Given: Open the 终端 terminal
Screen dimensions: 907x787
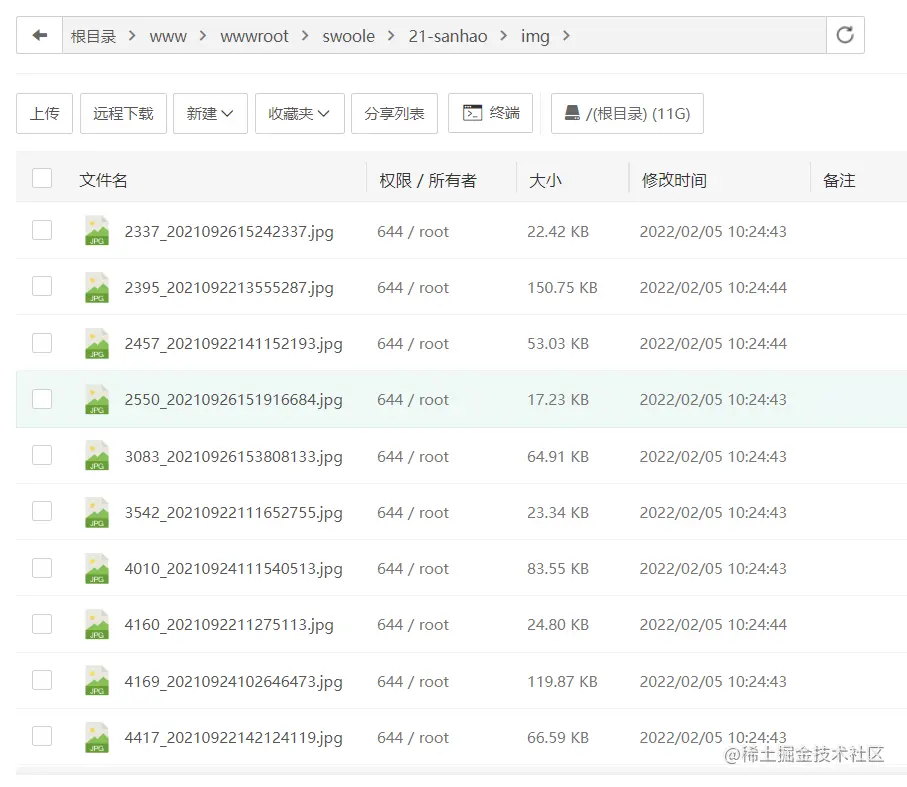Looking at the screenshot, I should pyautogui.click(x=491, y=113).
